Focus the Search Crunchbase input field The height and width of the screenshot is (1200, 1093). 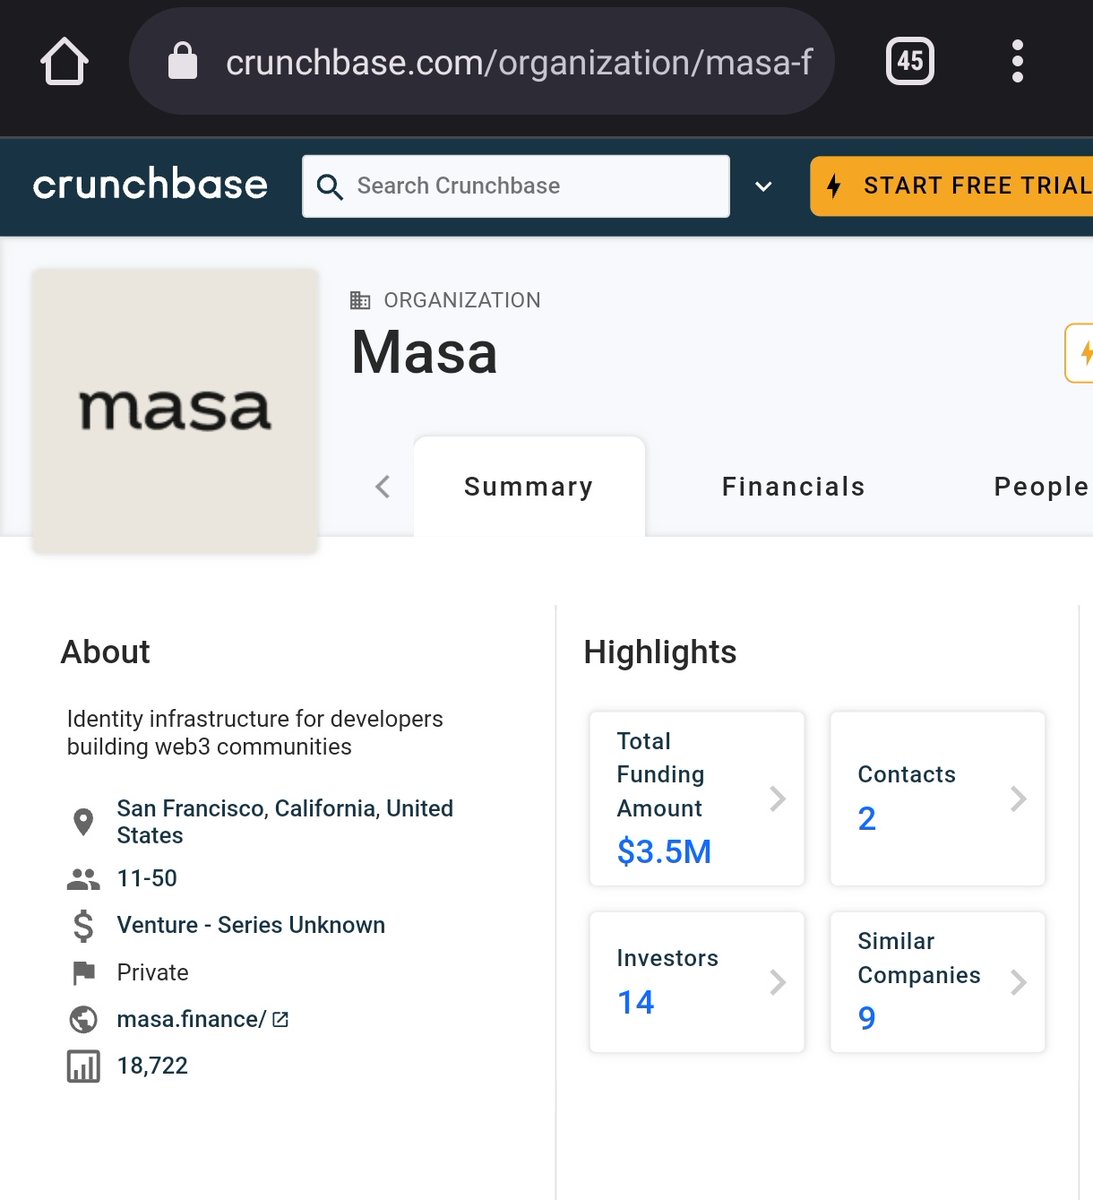point(516,186)
